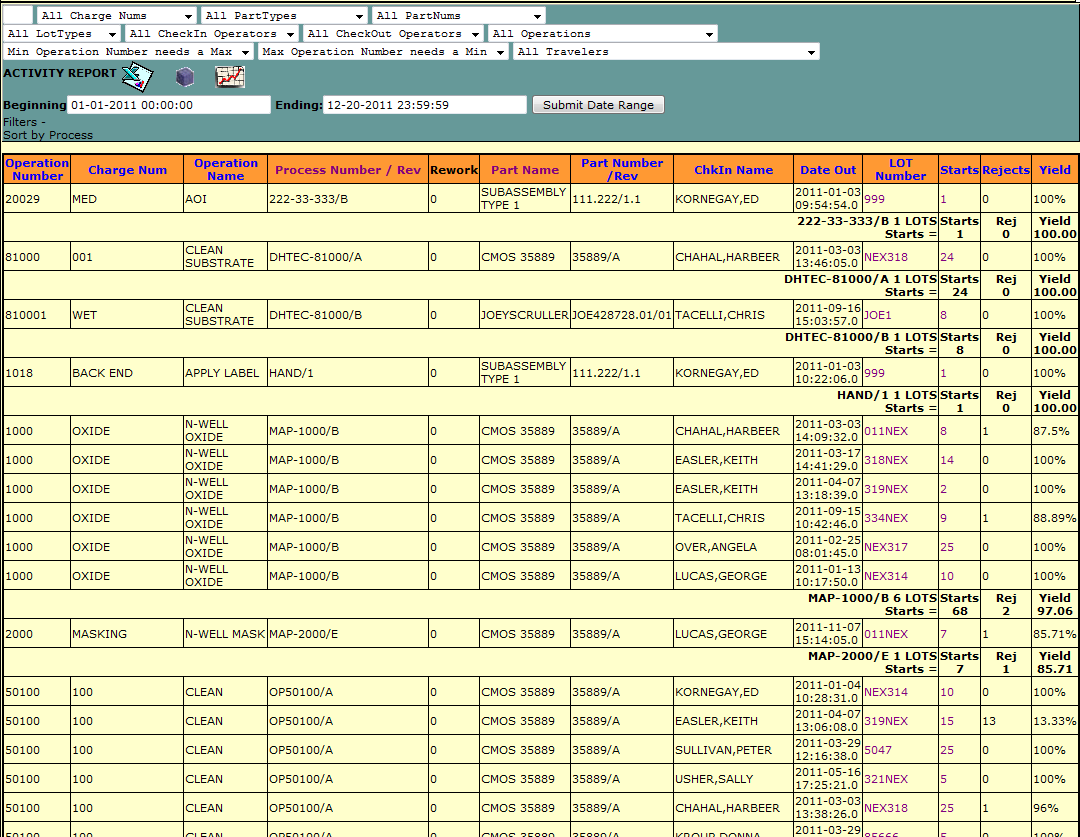Open the Max Operation Number dropdown
The height and width of the screenshot is (837, 1080).
coord(384,51)
